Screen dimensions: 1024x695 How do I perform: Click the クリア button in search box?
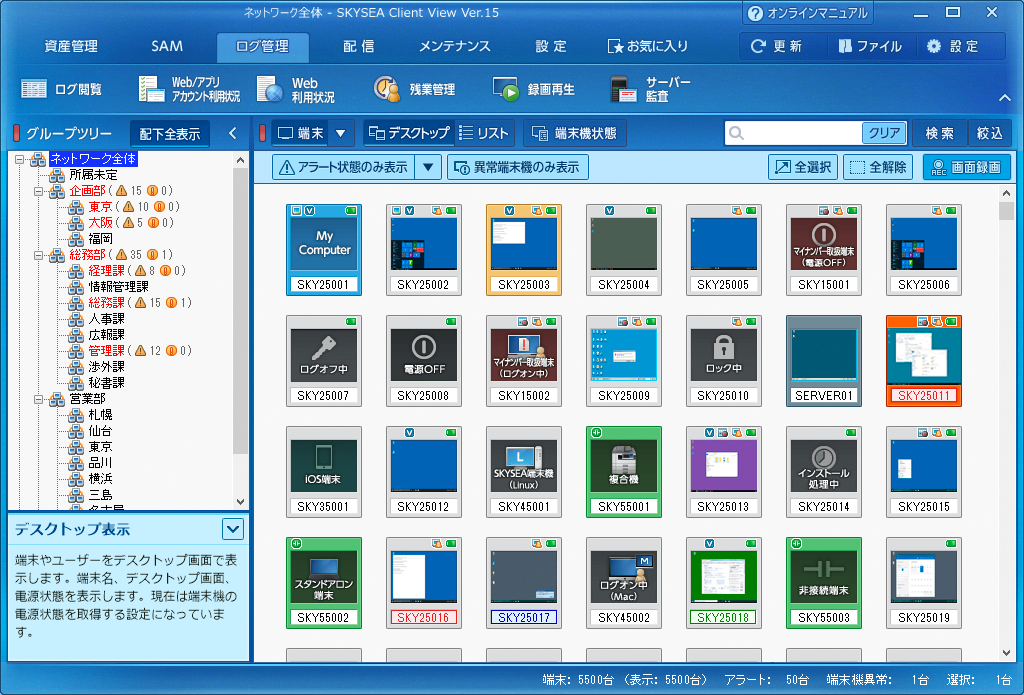884,133
